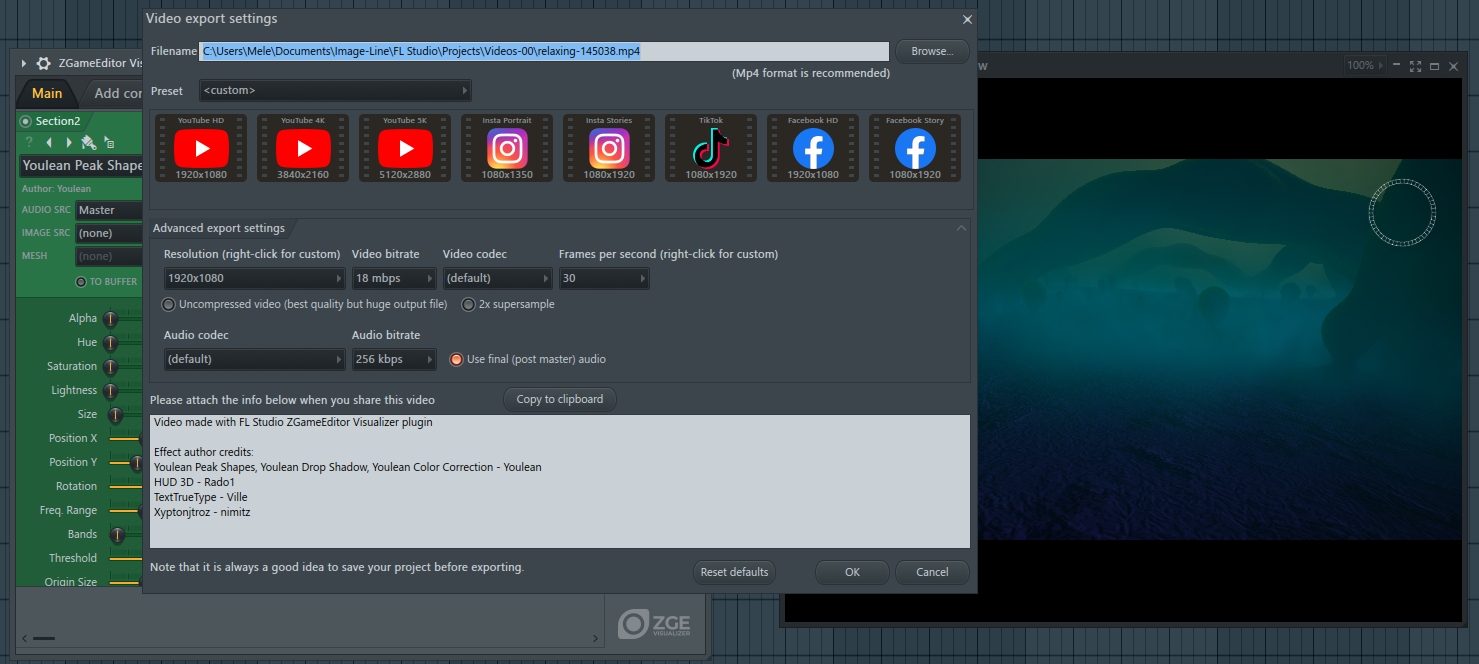The height and width of the screenshot is (664, 1479).
Task: Click the ZGE Visualizer logo
Action: [654, 624]
